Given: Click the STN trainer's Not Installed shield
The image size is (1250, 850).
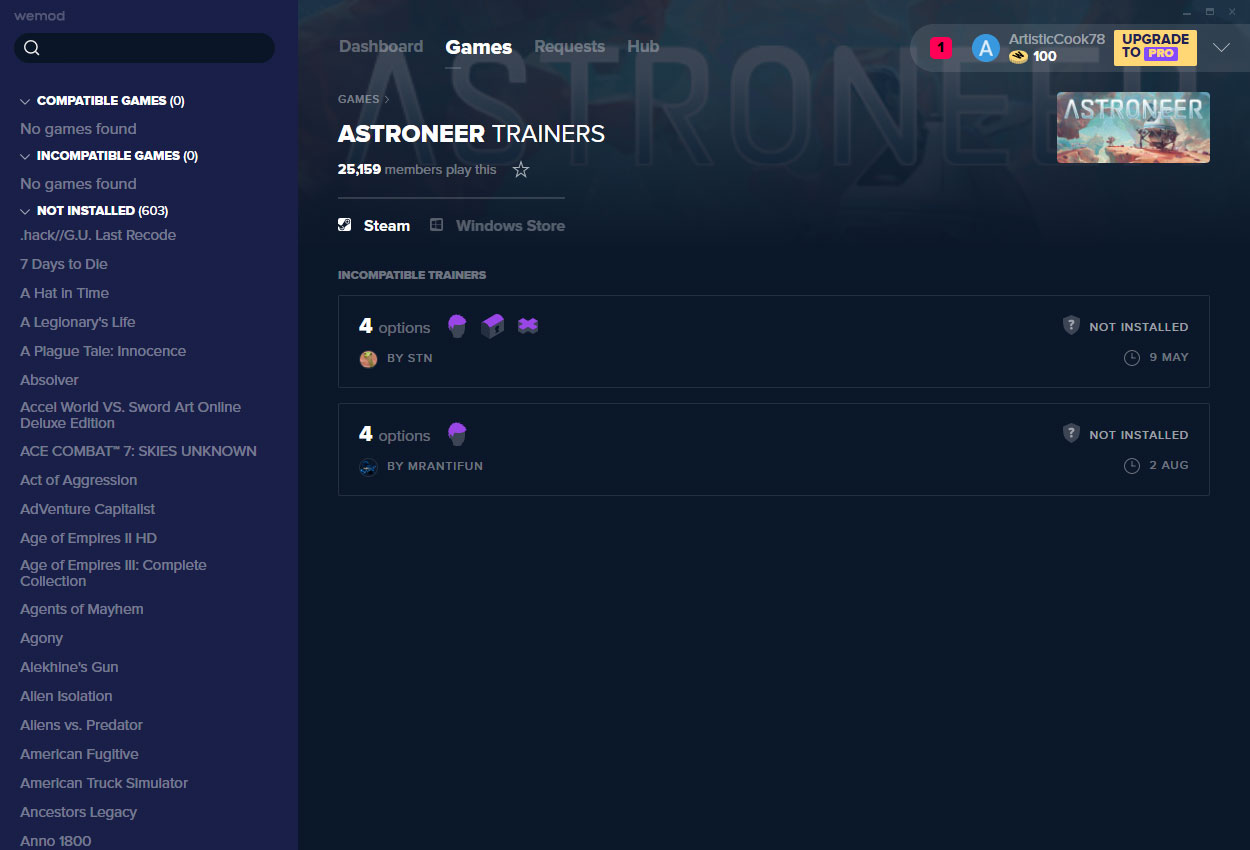Looking at the screenshot, I should tap(1071, 326).
